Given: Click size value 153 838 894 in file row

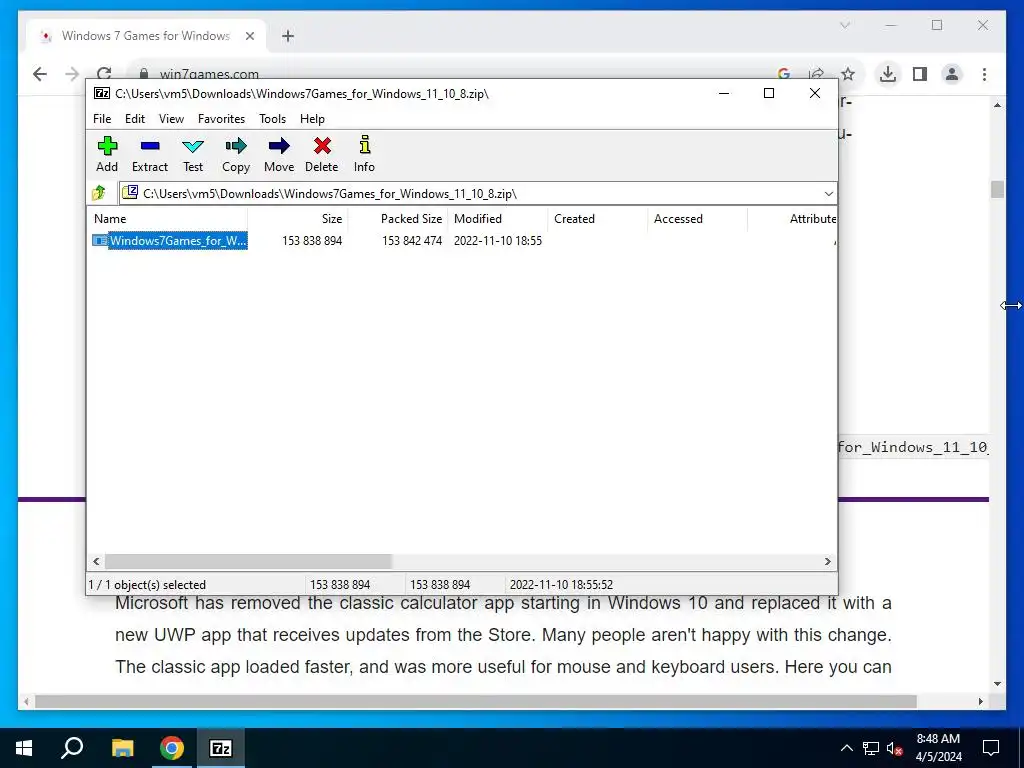Looking at the screenshot, I should [312, 241].
